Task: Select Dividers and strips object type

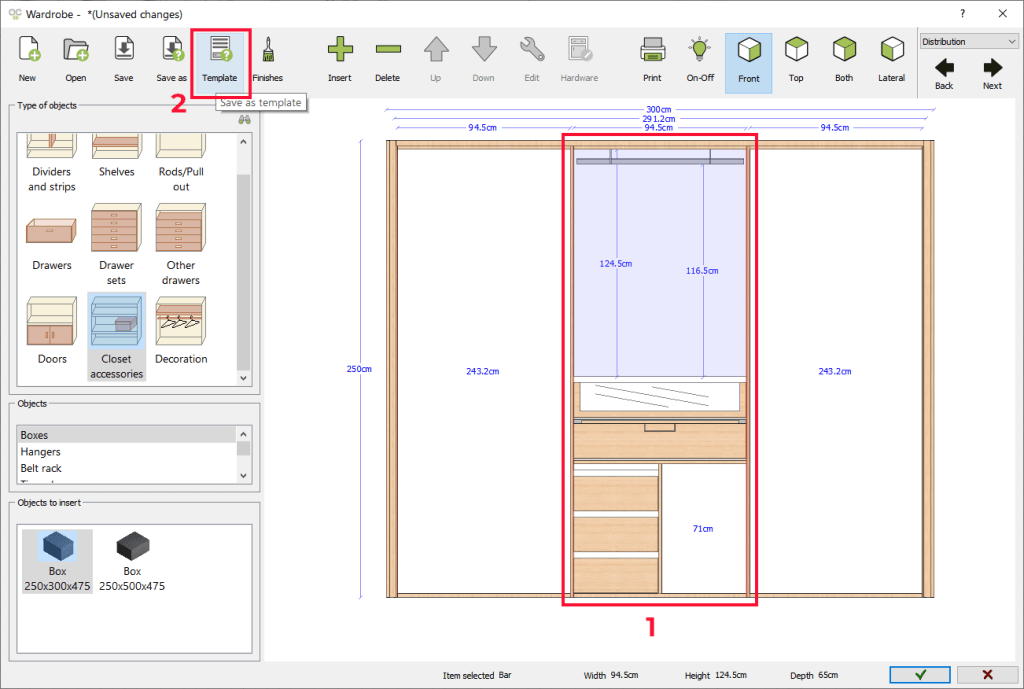Action: point(52,163)
